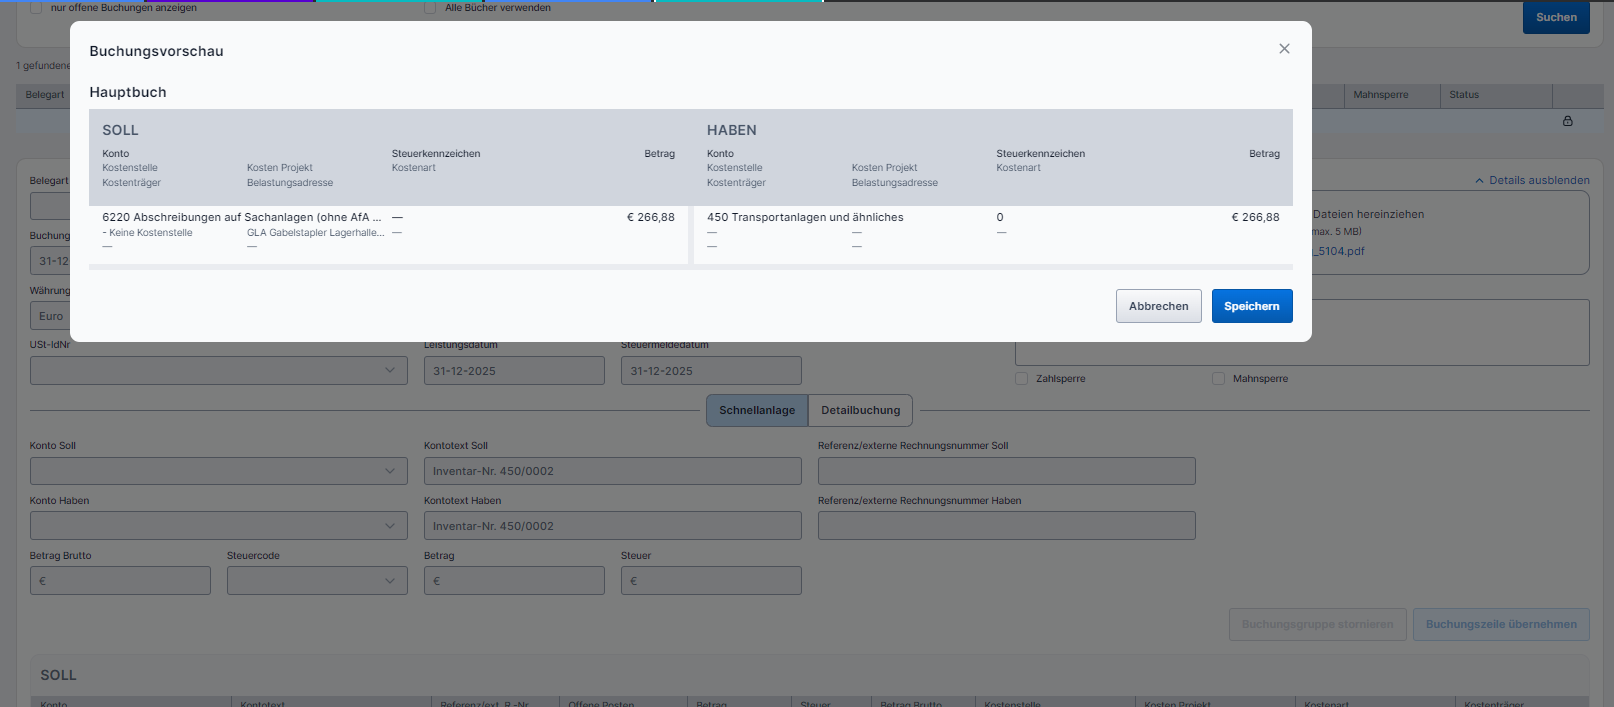Image resolution: width=1614 pixels, height=707 pixels.
Task: Open the Steuercode dropdown
Action: click(x=317, y=581)
